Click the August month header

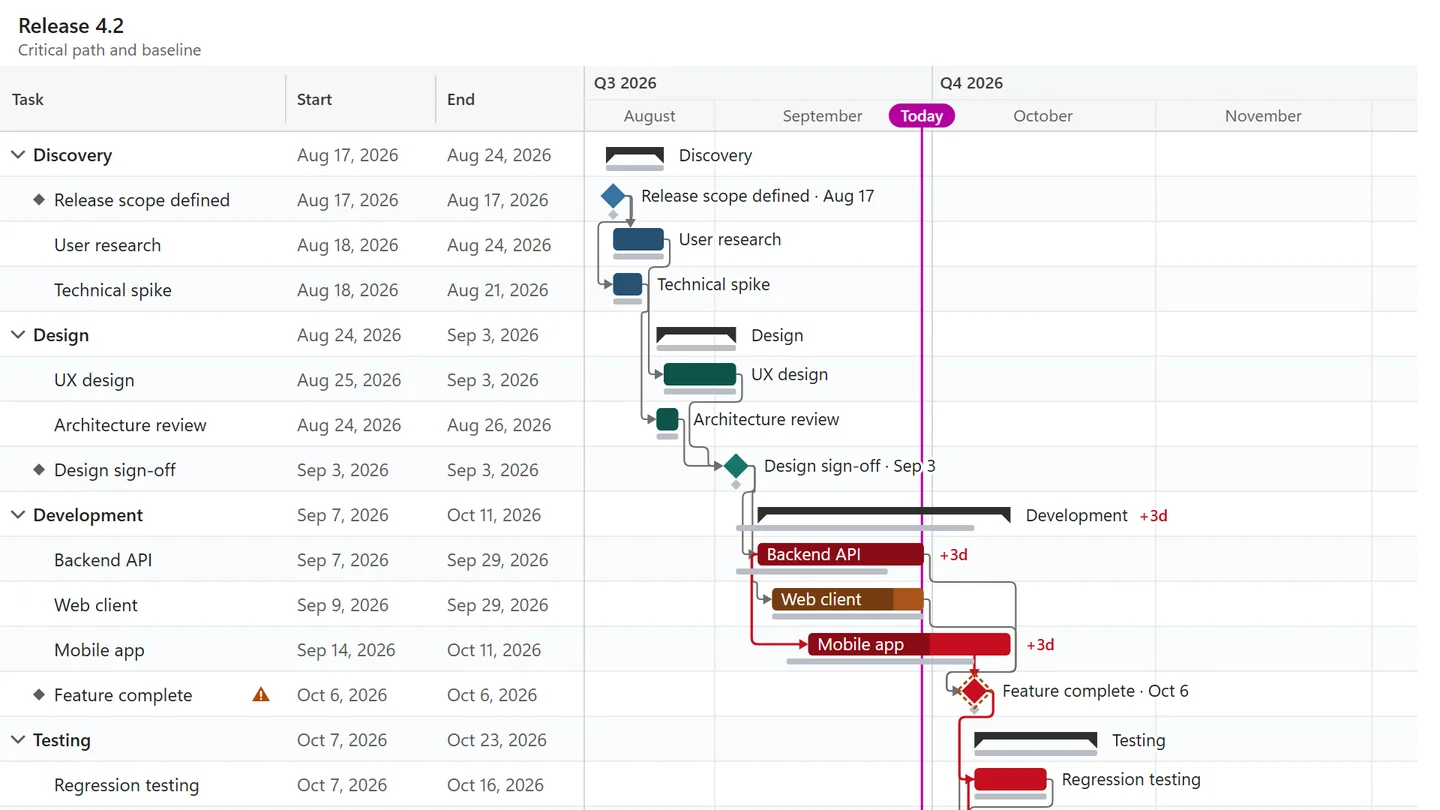pos(650,116)
